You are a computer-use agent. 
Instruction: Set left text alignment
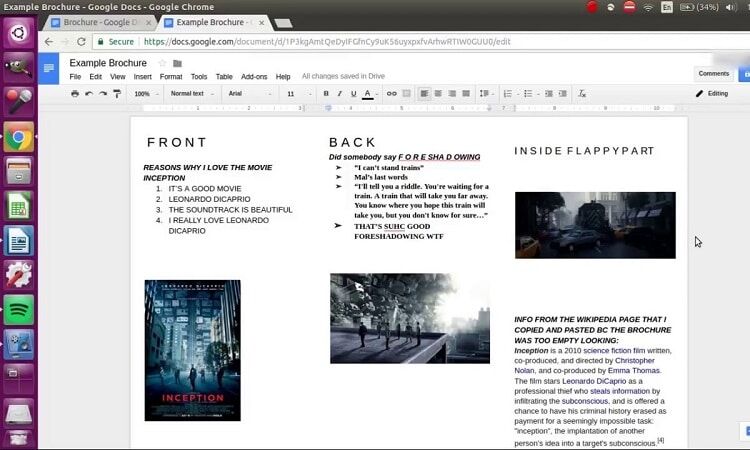pyautogui.click(x=424, y=94)
